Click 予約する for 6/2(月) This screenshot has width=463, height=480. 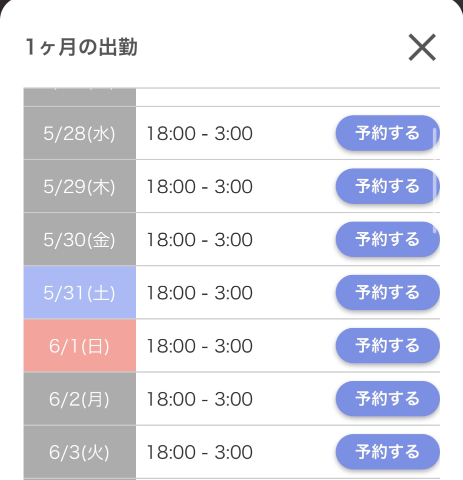387,399
